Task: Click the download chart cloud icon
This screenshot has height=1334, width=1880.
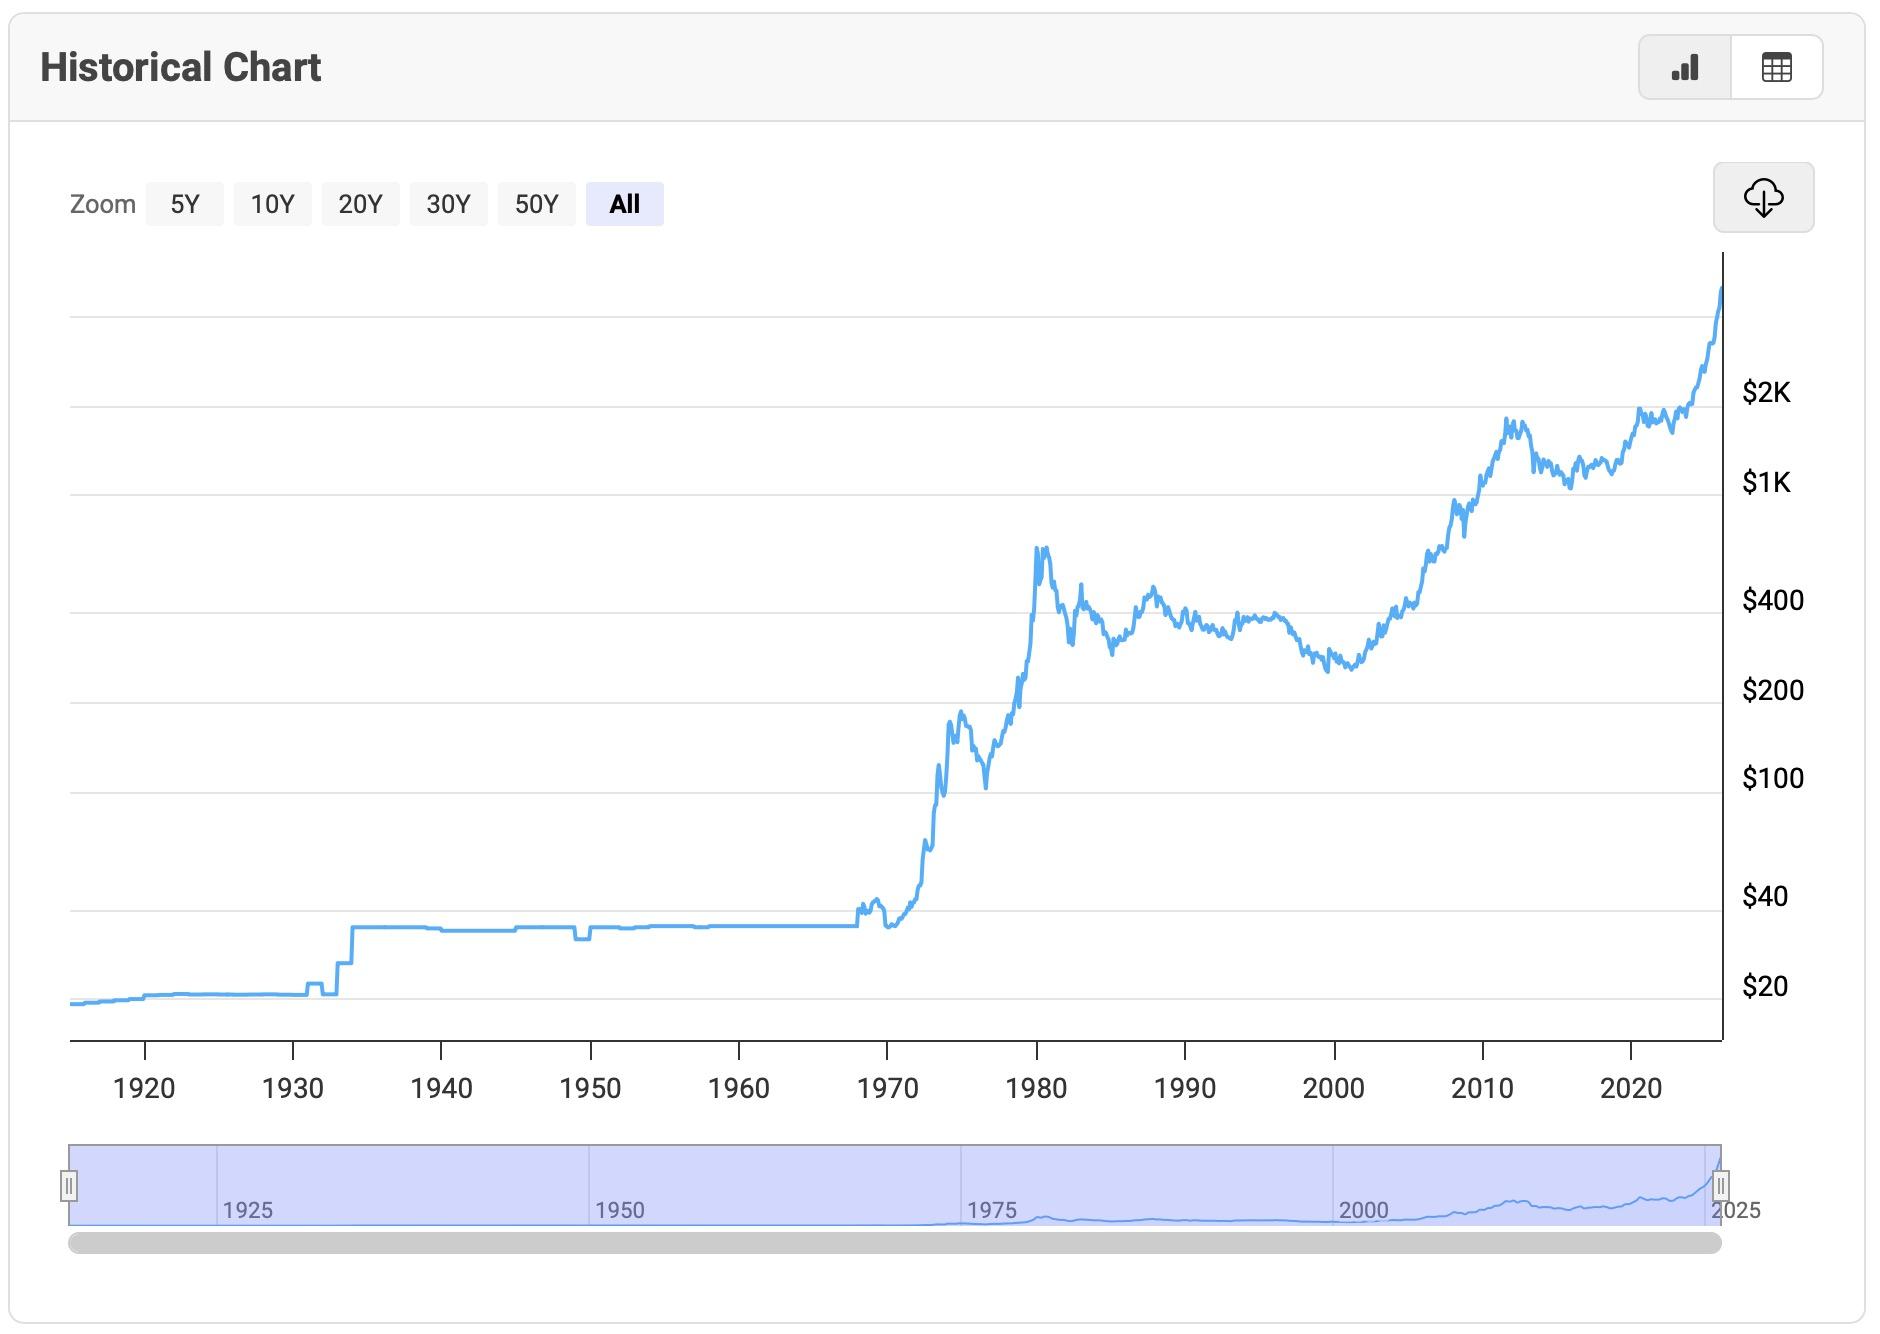Action: (1763, 197)
